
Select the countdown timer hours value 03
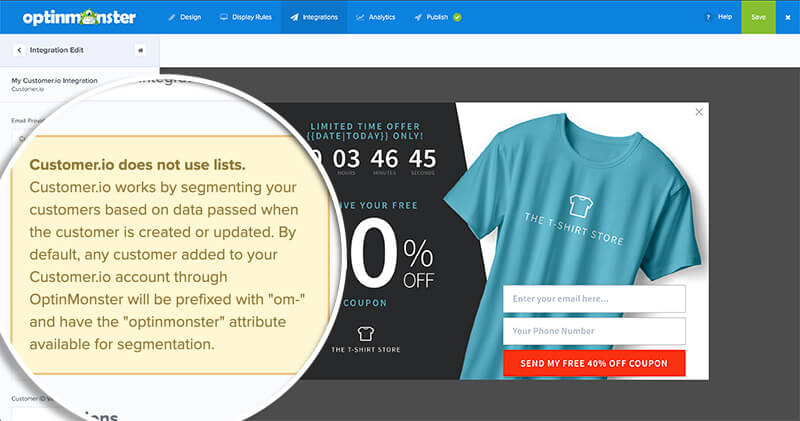point(346,159)
